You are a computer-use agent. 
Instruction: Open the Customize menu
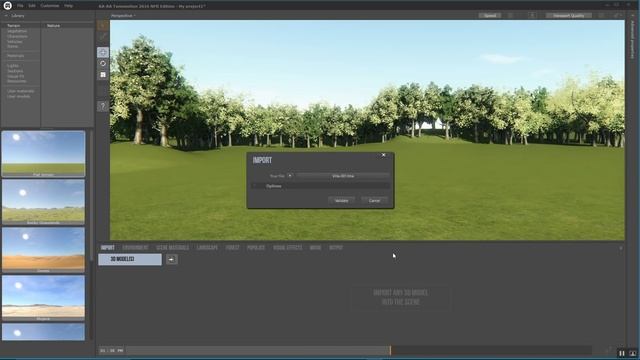(x=50, y=6)
